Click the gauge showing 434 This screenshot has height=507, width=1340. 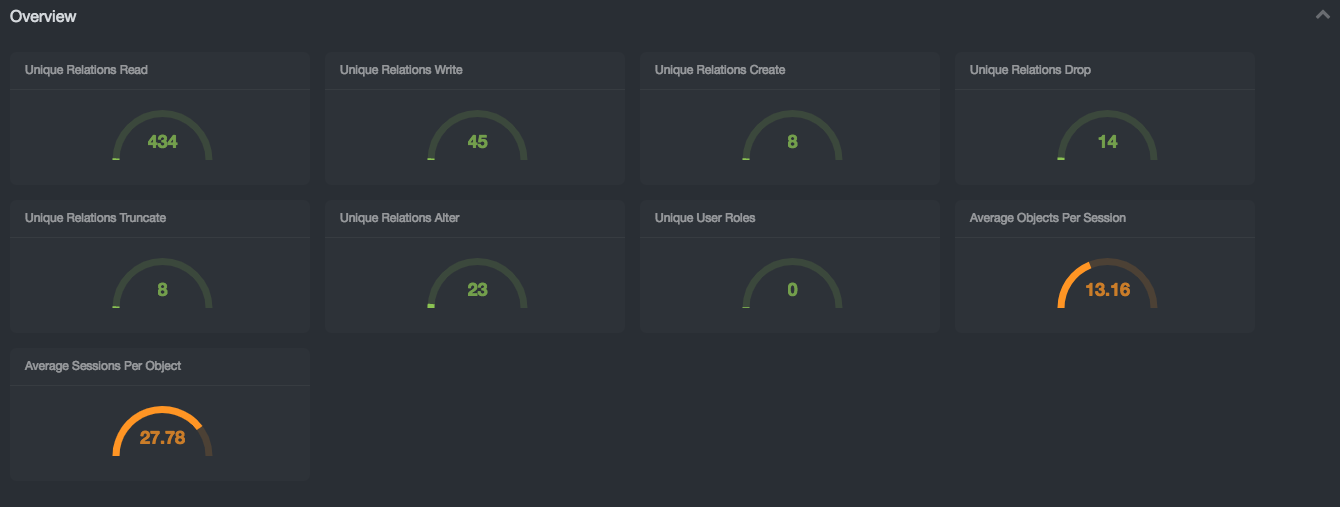pos(162,141)
